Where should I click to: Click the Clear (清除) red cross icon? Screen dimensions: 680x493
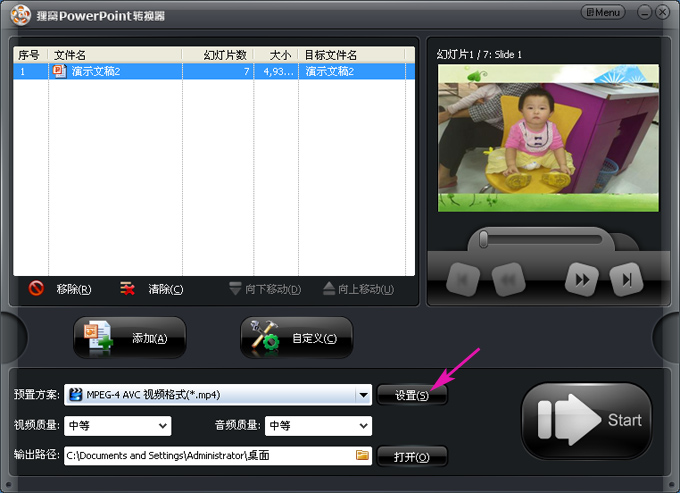[x=127, y=288]
